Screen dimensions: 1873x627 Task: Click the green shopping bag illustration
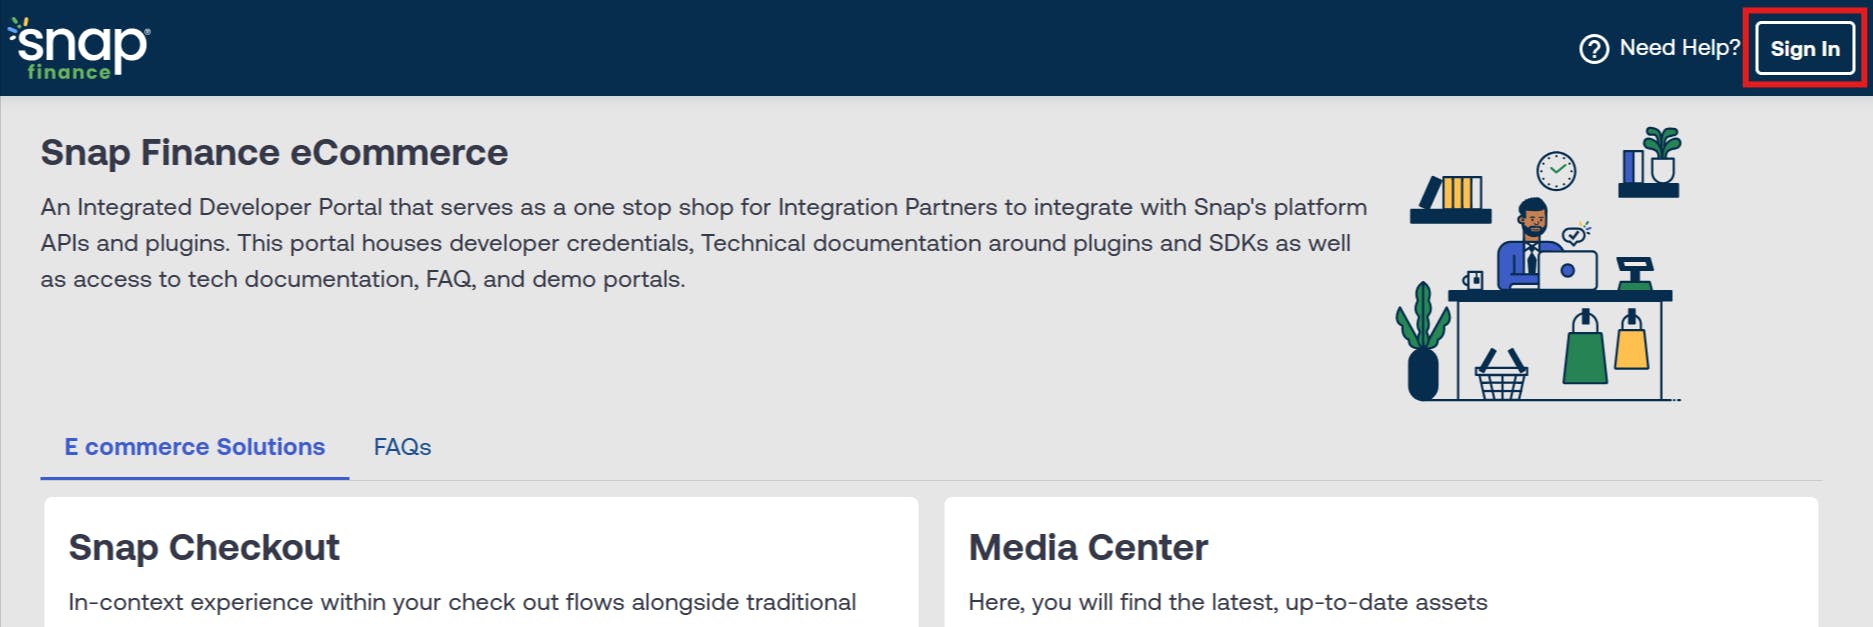coord(1585,349)
